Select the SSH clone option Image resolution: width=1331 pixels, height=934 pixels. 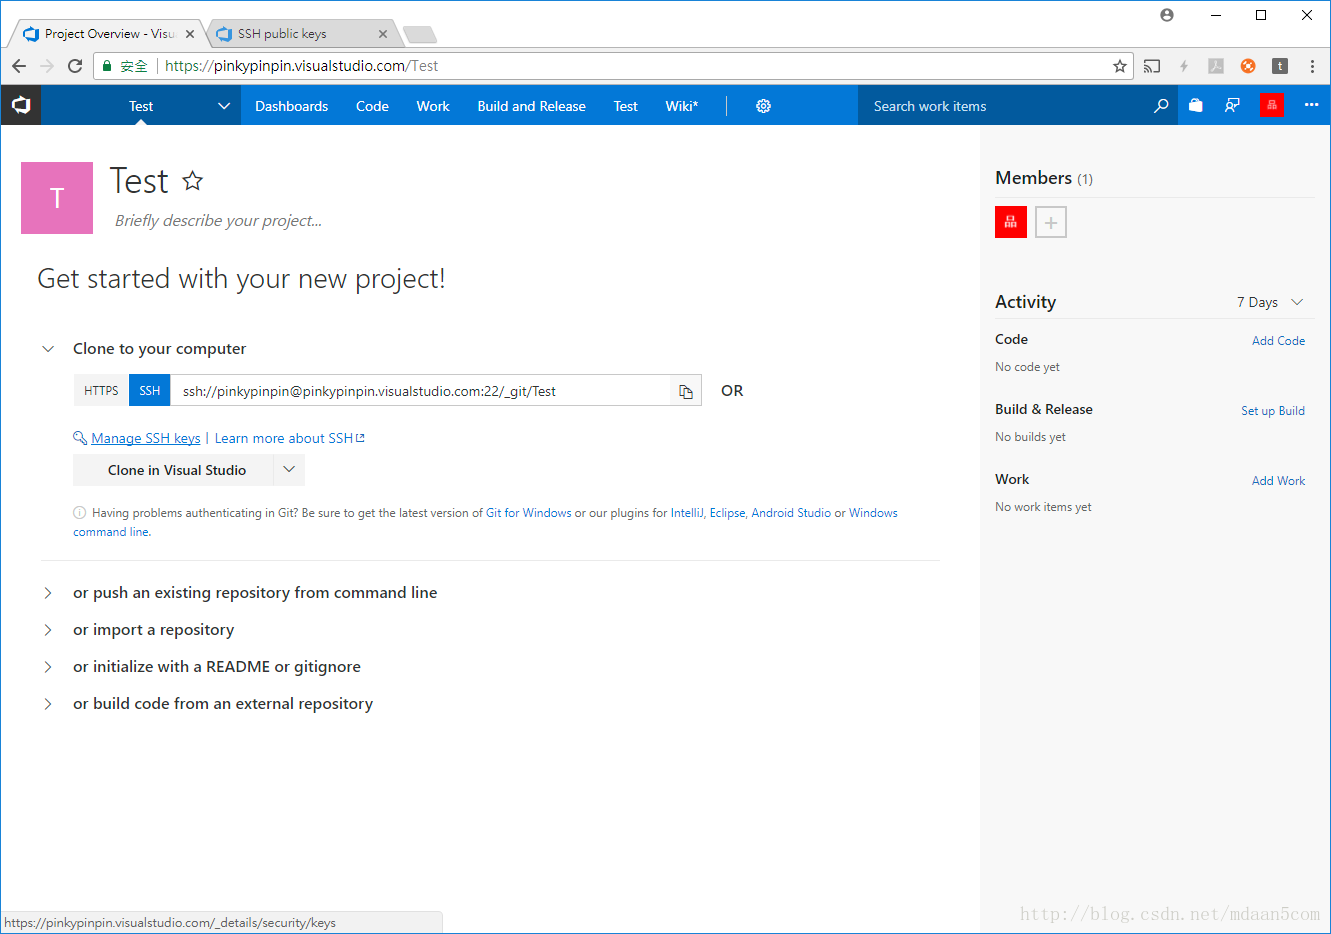click(x=150, y=391)
